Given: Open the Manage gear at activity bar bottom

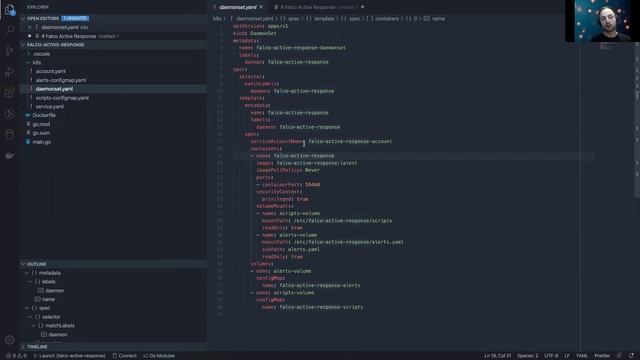Looking at the screenshot, I should pyautogui.click(x=9, y=340).
